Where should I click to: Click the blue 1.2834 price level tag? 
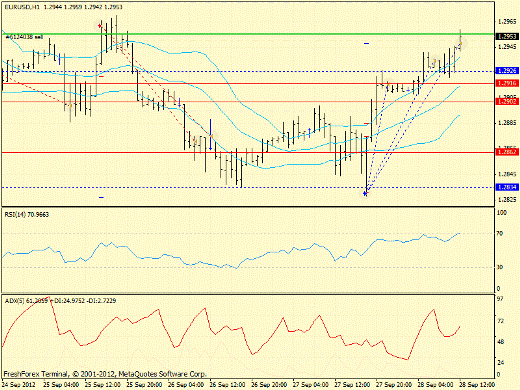pyautogui.click(x=507, y=187)
